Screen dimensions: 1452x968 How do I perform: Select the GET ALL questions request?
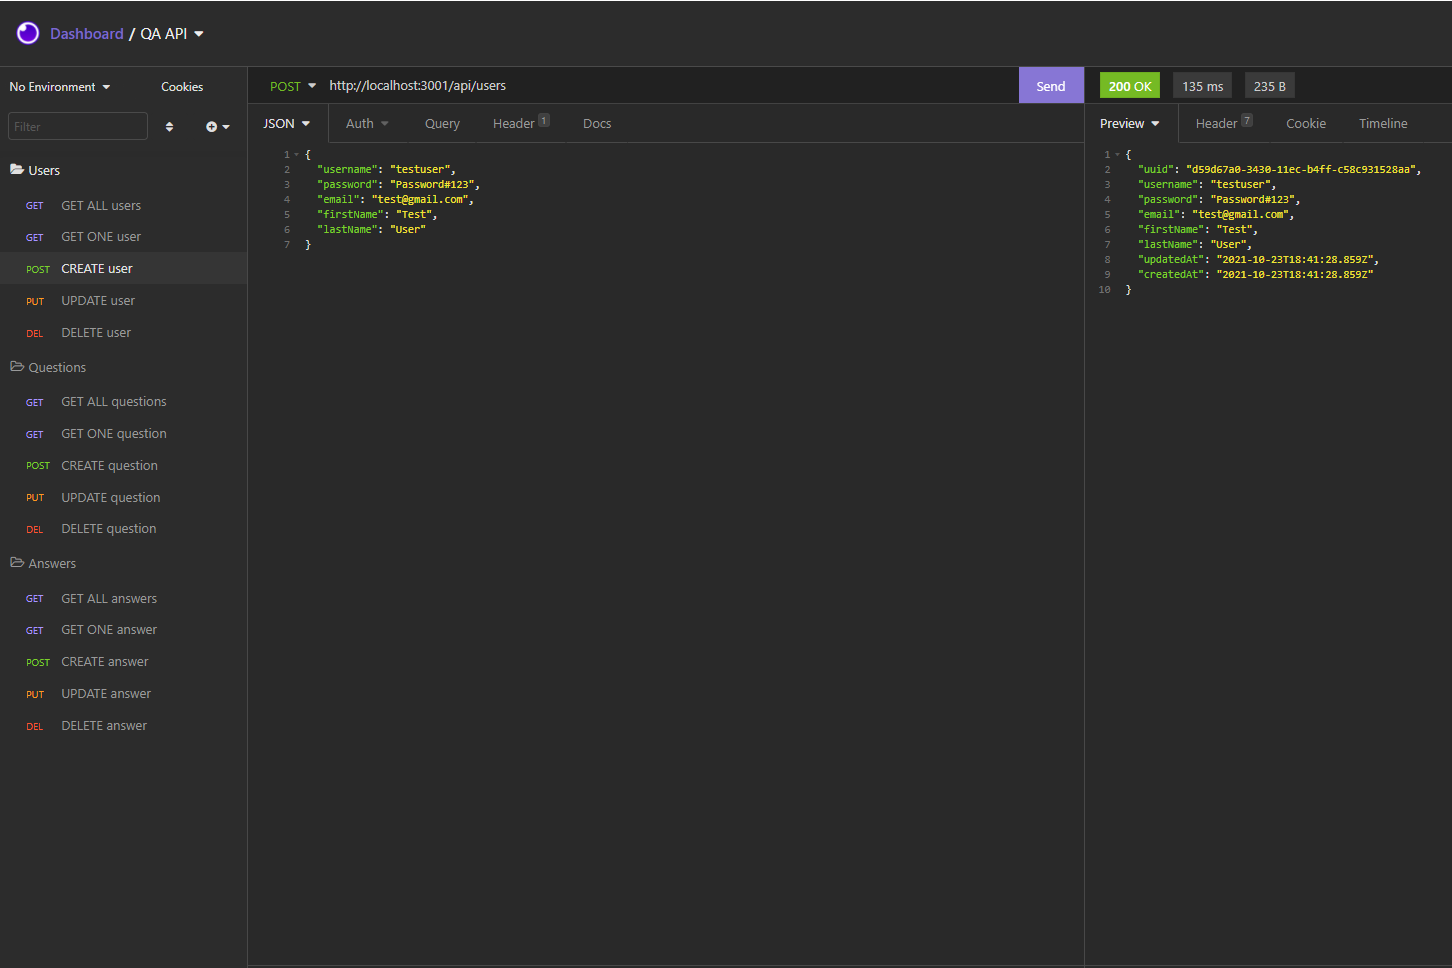[x=114, y=402]
